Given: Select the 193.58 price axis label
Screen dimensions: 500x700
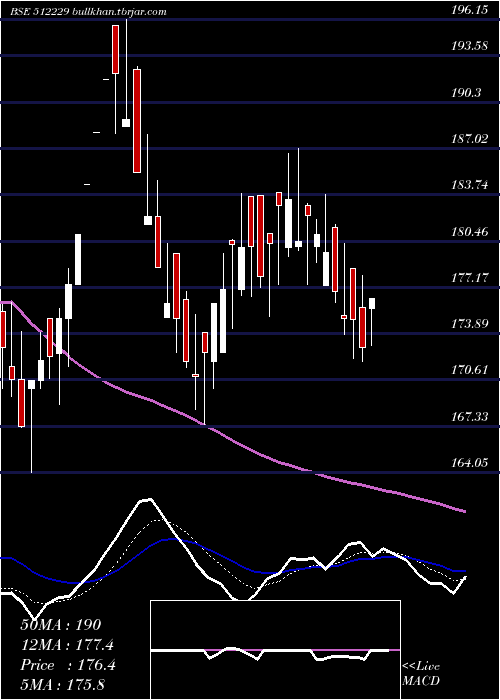Looking at the screenshot, I should (x=469, y=46).
